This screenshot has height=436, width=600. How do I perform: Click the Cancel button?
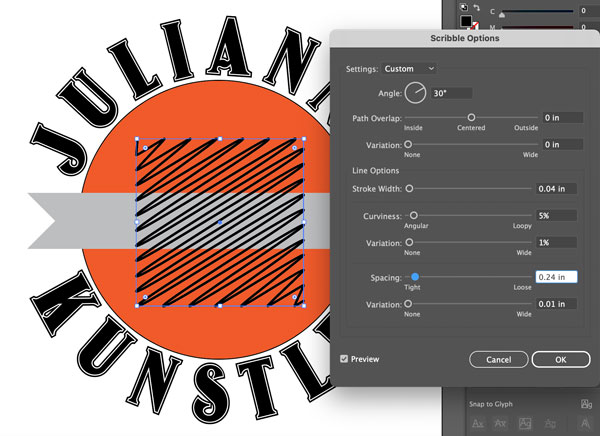click(x=499, y=359)
